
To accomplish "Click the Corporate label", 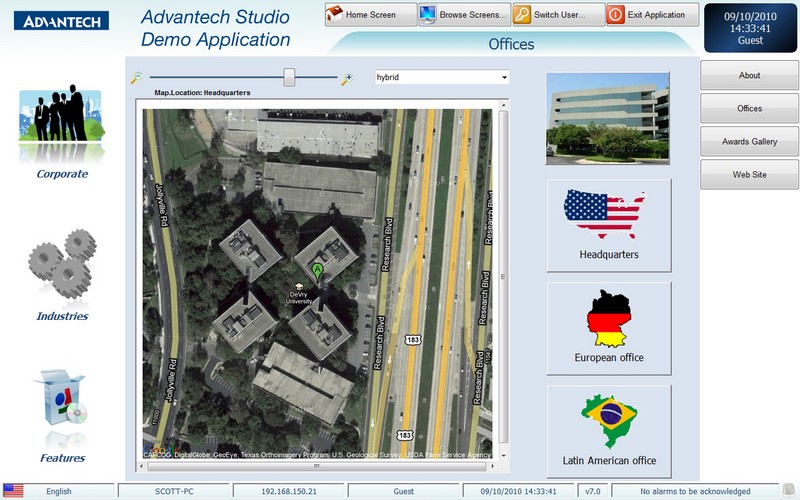I will click(x=62, y=174).
